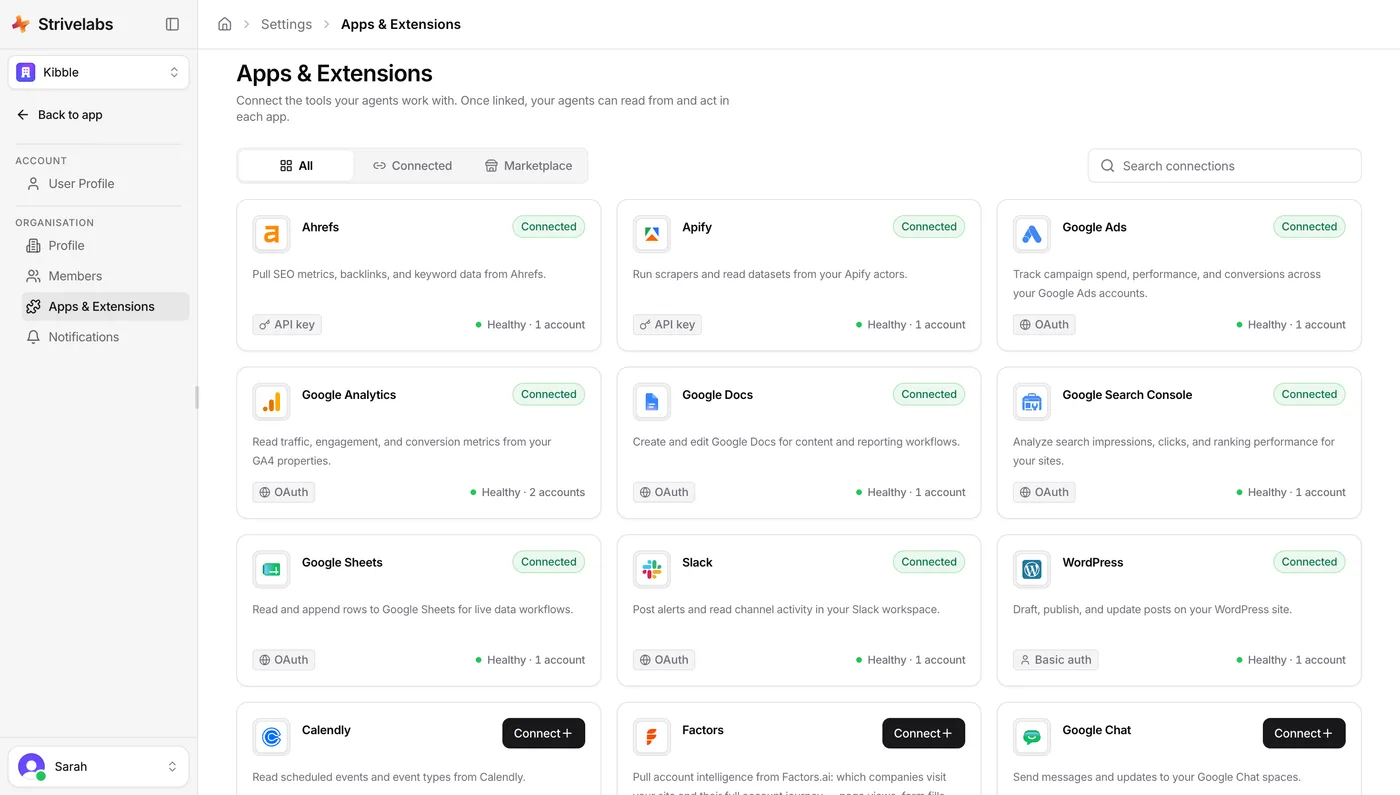This screenshot has height=795, width=1400.
Task: Click the Notifications bell icon in the sidebar
Action: coord(33,337)
